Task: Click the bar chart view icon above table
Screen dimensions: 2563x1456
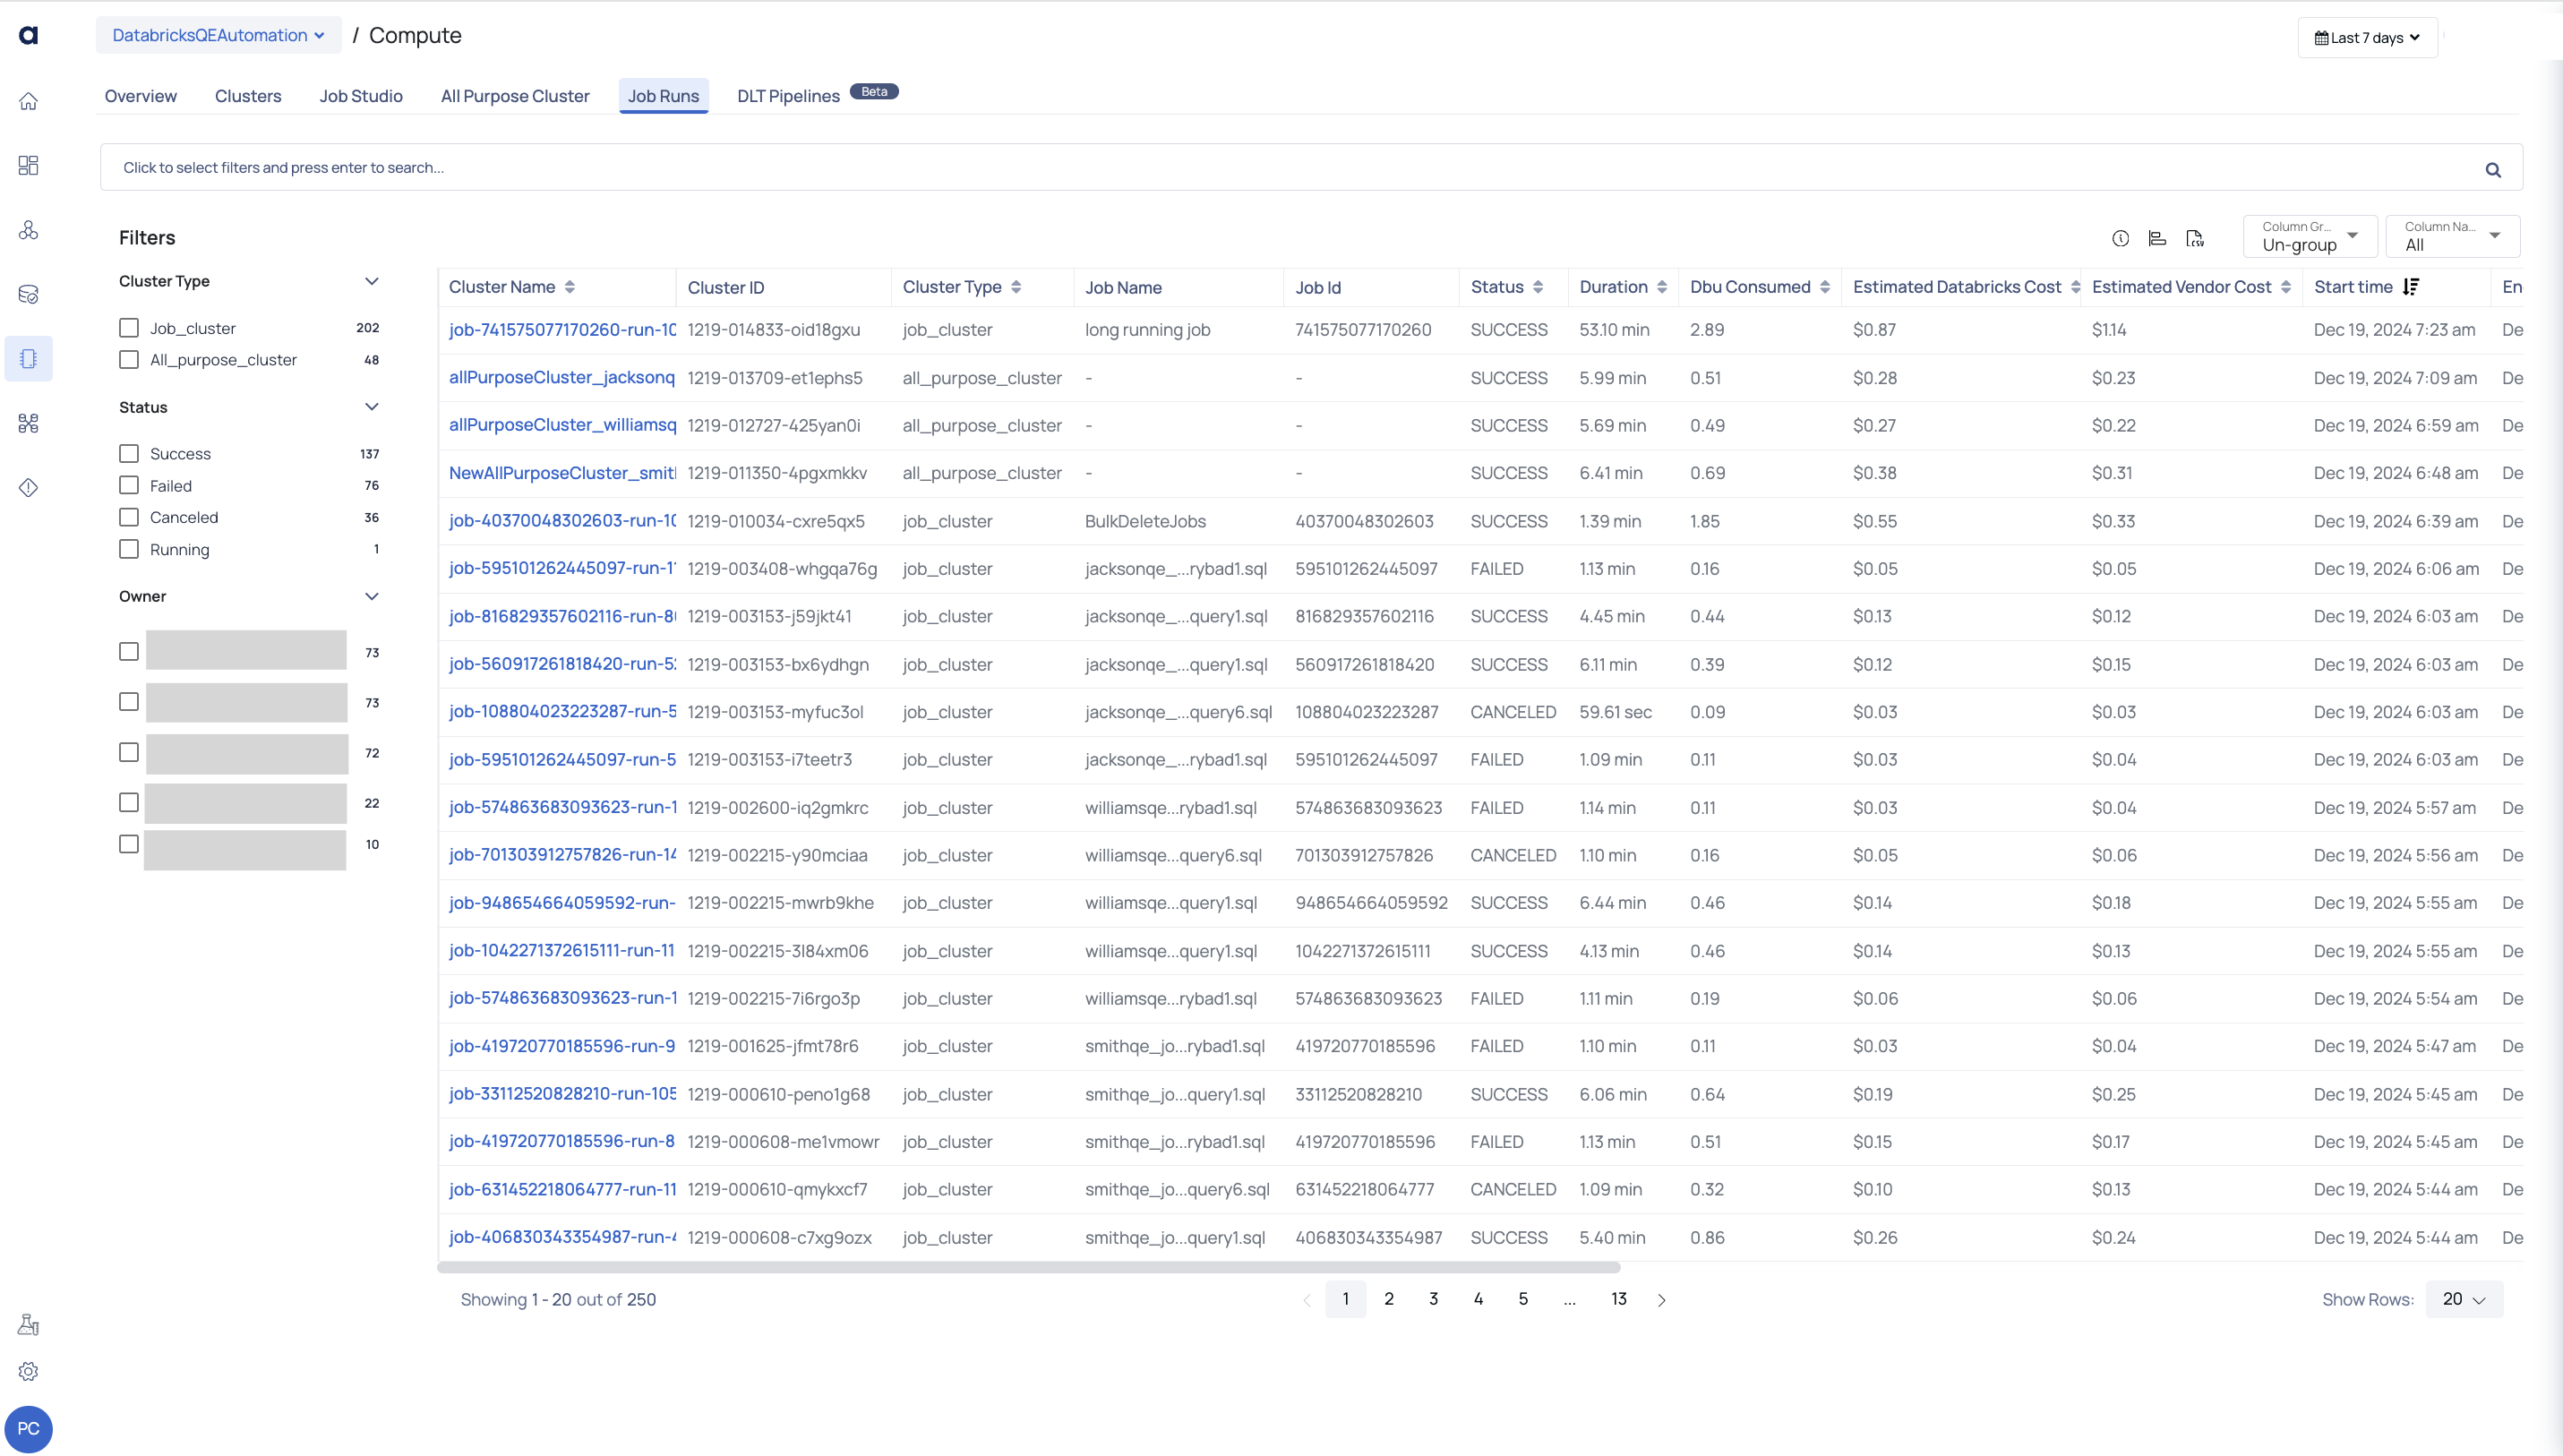Action: coord(2157,238)
